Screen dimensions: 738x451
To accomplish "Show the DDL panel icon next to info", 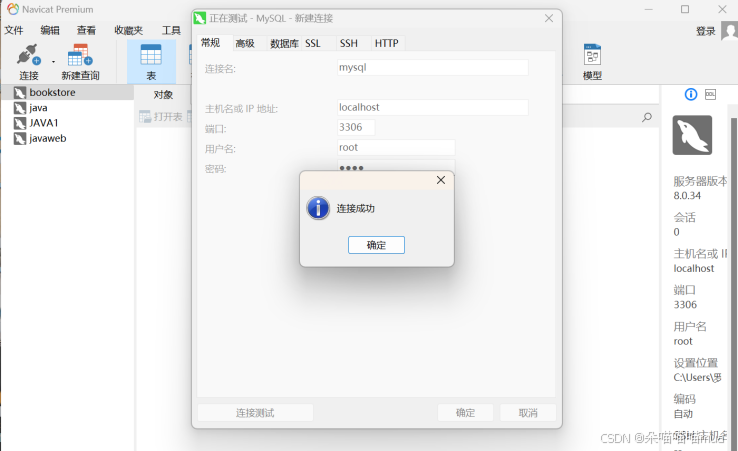I will tap(710, 95).
